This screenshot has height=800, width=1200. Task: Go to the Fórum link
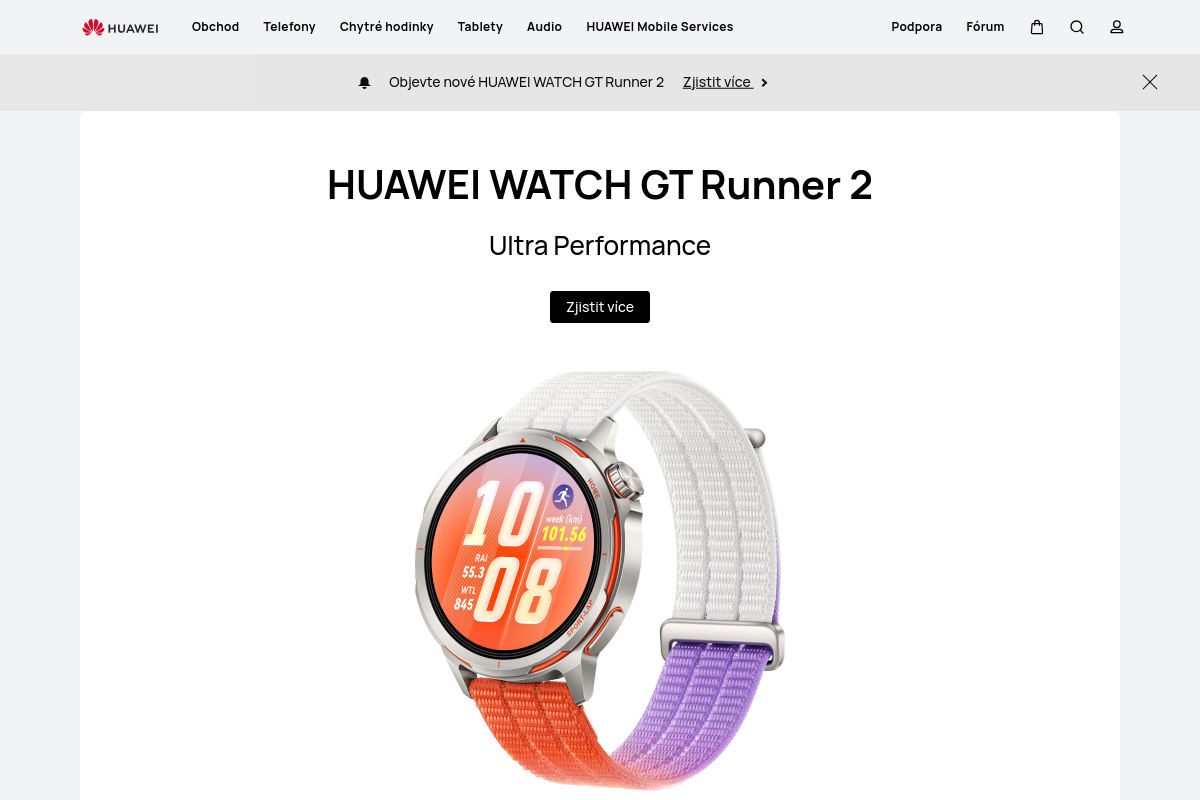pyautogui.click(x=985, y=27)
